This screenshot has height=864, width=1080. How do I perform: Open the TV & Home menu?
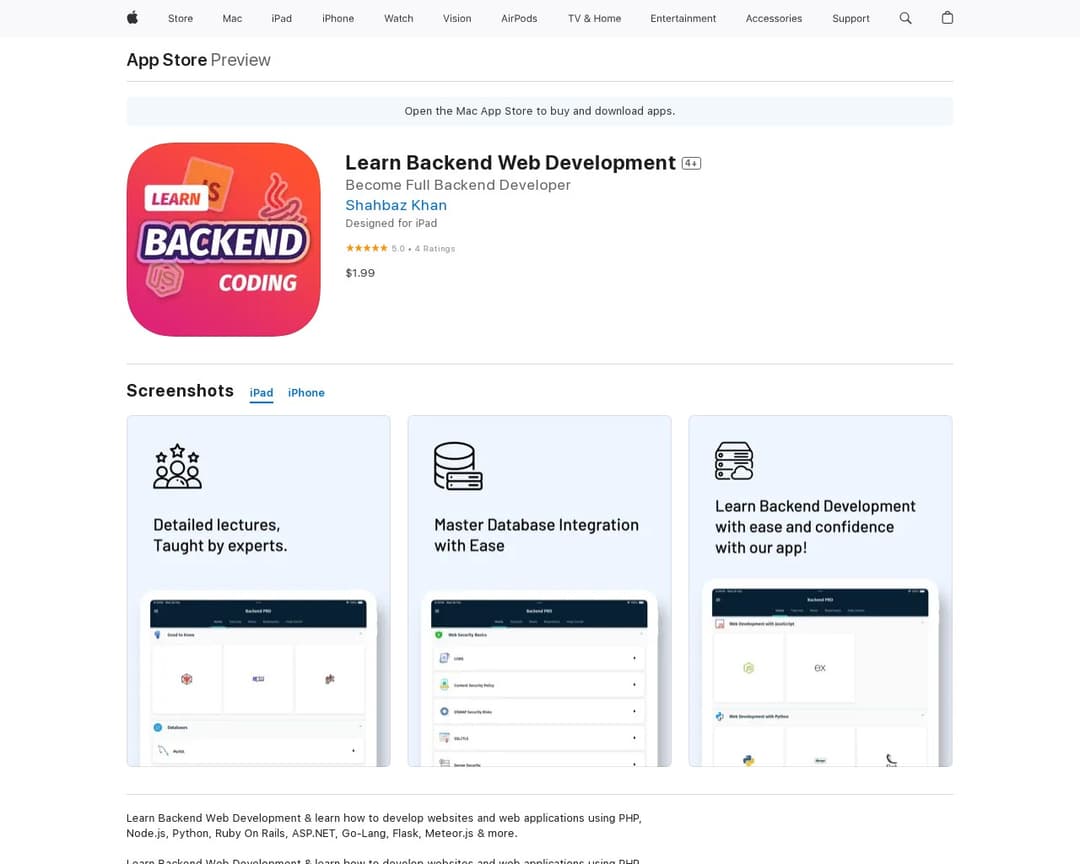(594, 19)
